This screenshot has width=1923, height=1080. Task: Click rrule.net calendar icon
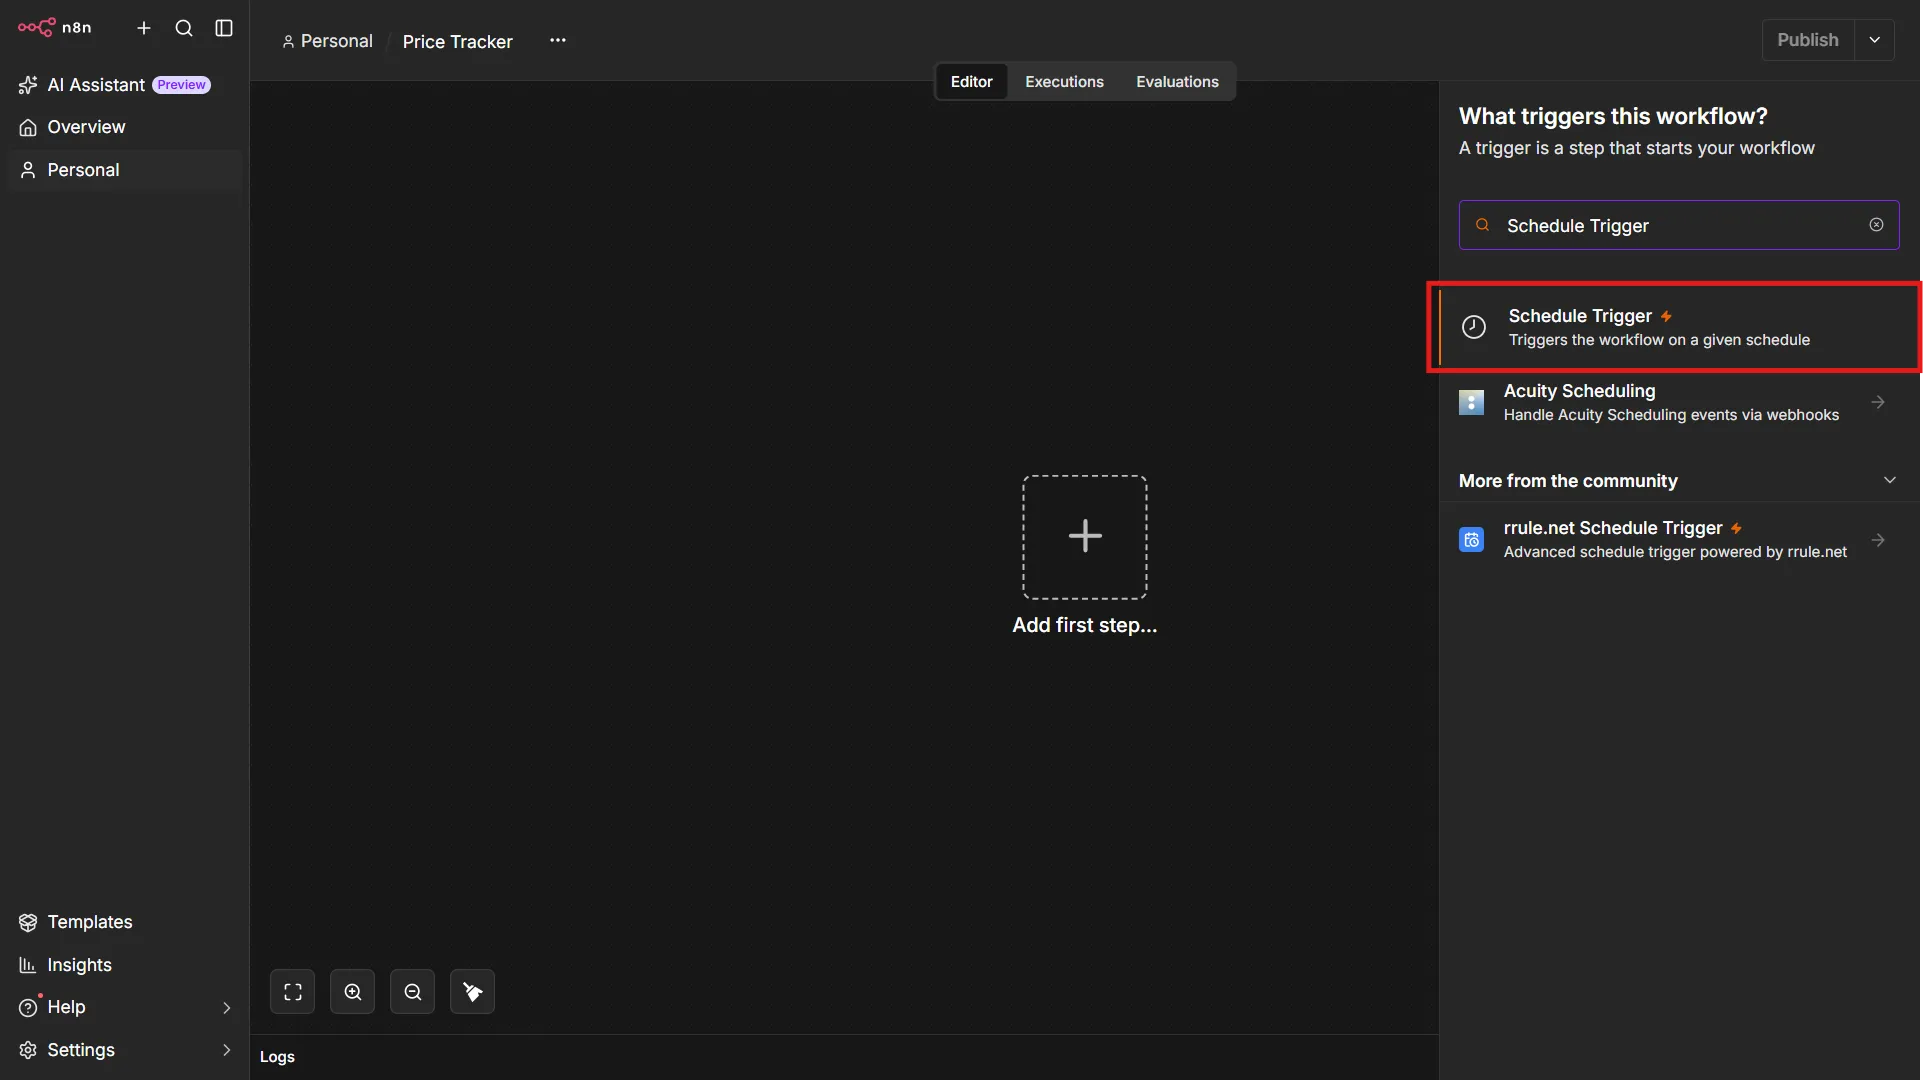coord(1471,540)
